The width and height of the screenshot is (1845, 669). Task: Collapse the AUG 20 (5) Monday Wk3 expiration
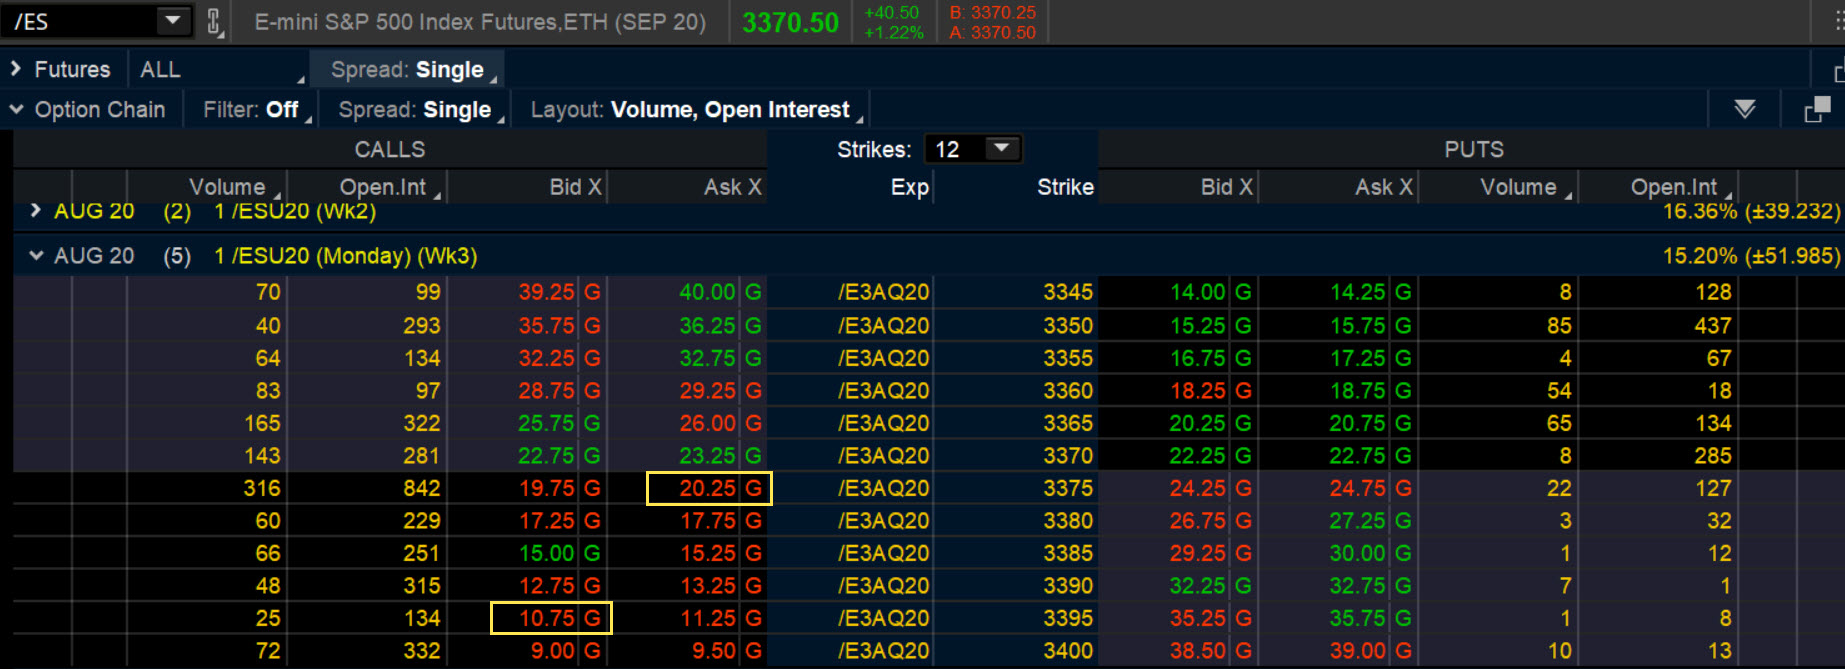[36, 255]
